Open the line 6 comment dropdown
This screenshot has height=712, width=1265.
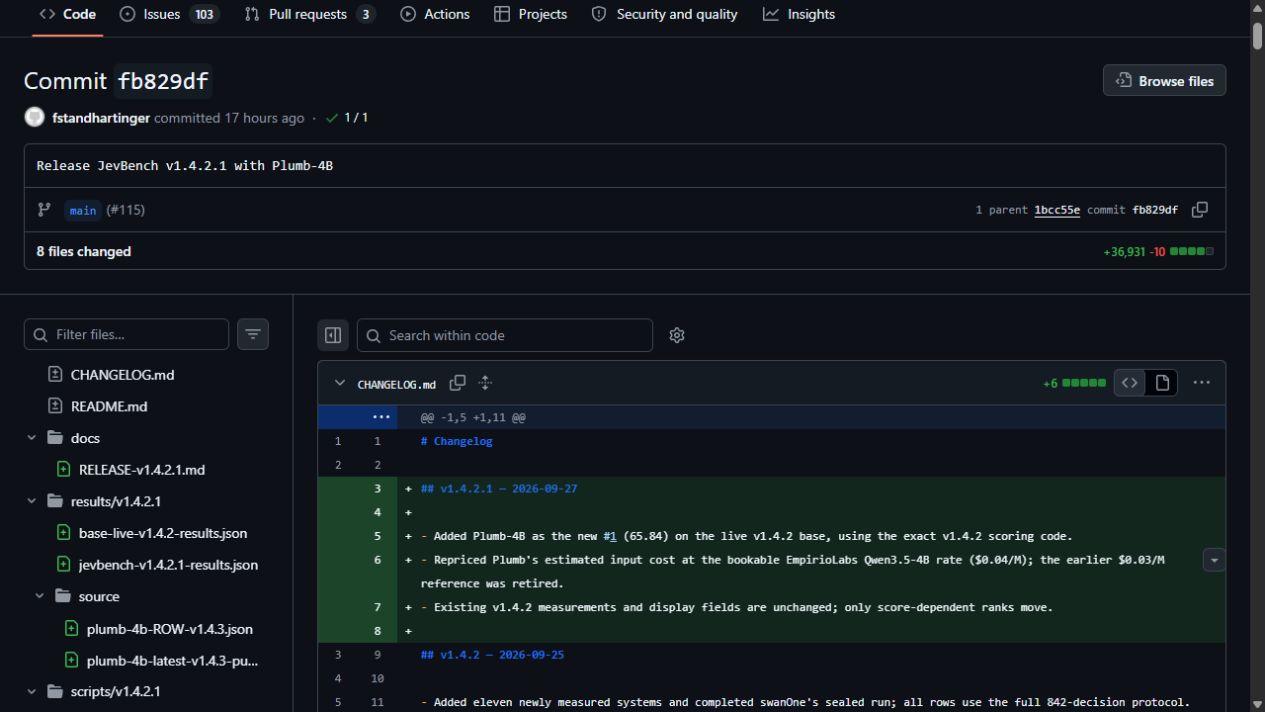click(1215, 560)
